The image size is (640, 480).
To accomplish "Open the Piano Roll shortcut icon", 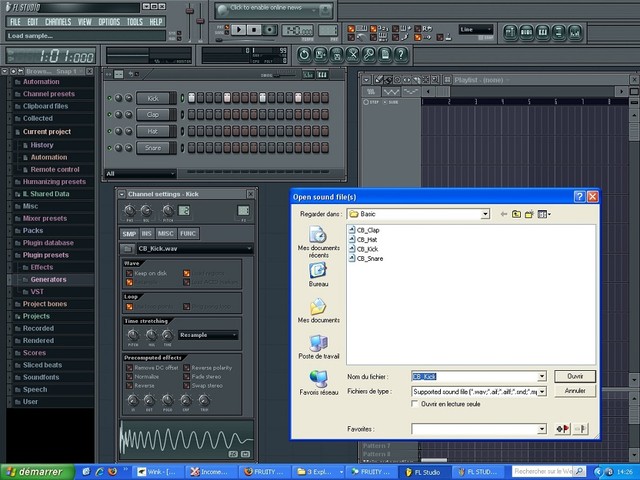I will [x=542, y=32].
